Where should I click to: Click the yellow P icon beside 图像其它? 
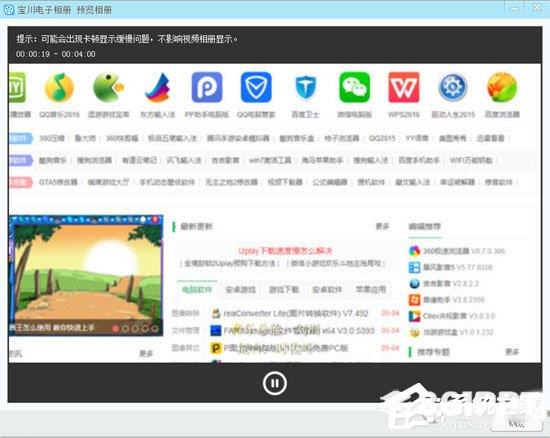pos(216,348)
